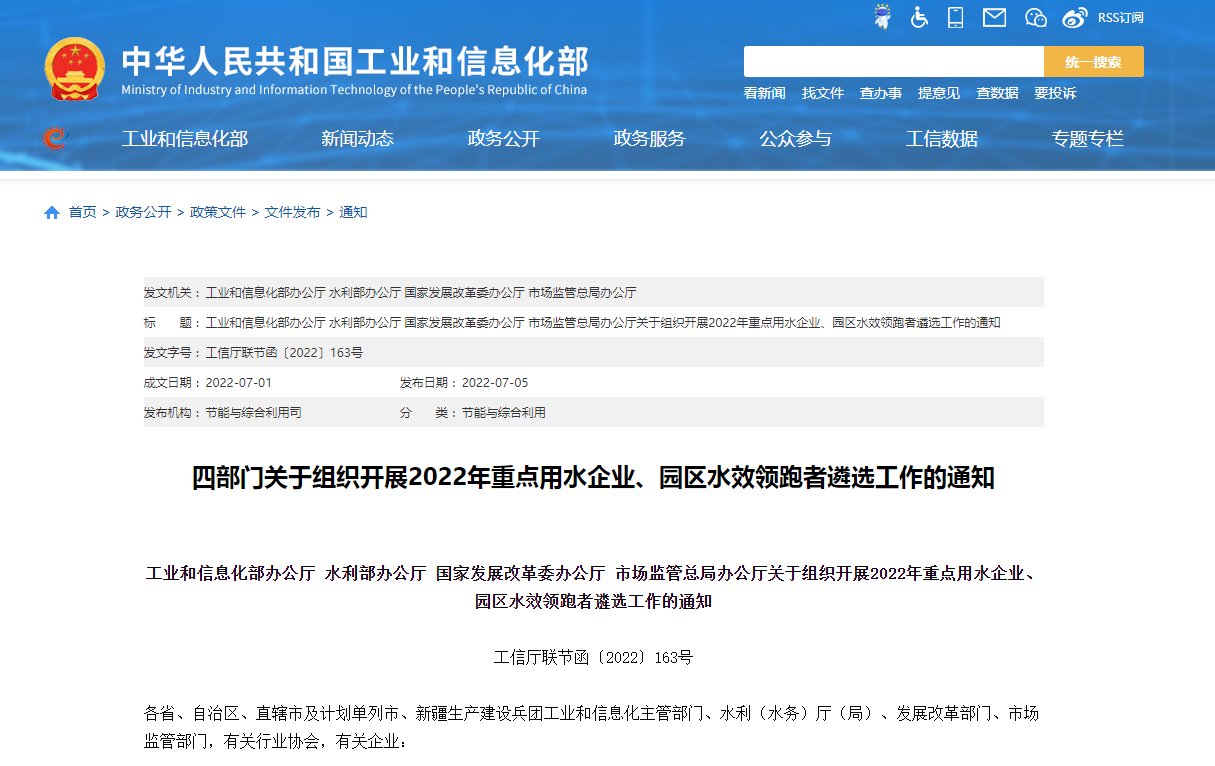Click the red swirl icon beside navigation
1215x766 pixels.
tap(54, 138)
